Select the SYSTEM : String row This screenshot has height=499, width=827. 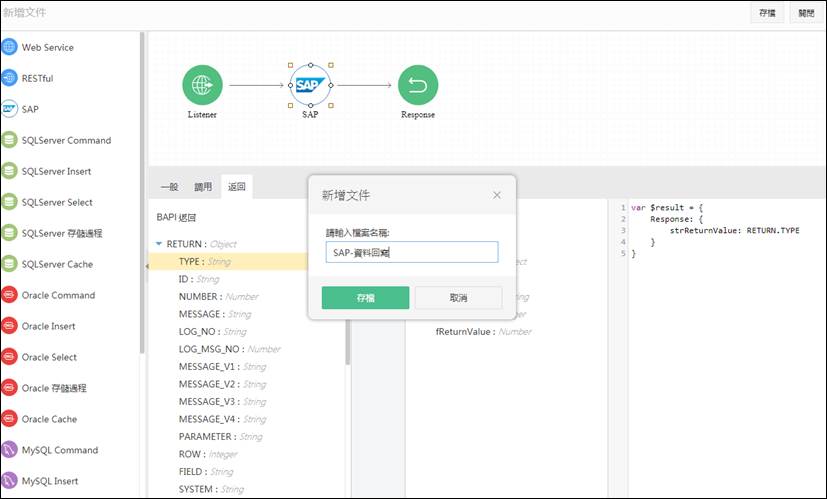(x=211, y=489)
